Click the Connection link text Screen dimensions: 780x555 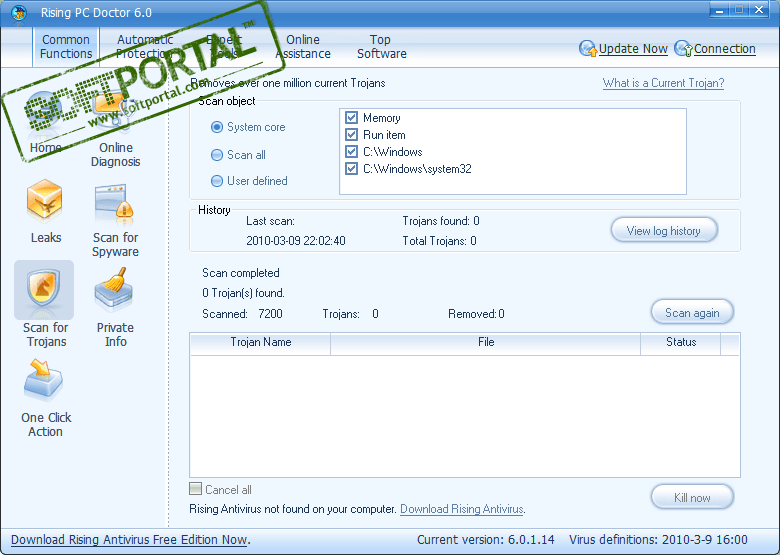725,49
